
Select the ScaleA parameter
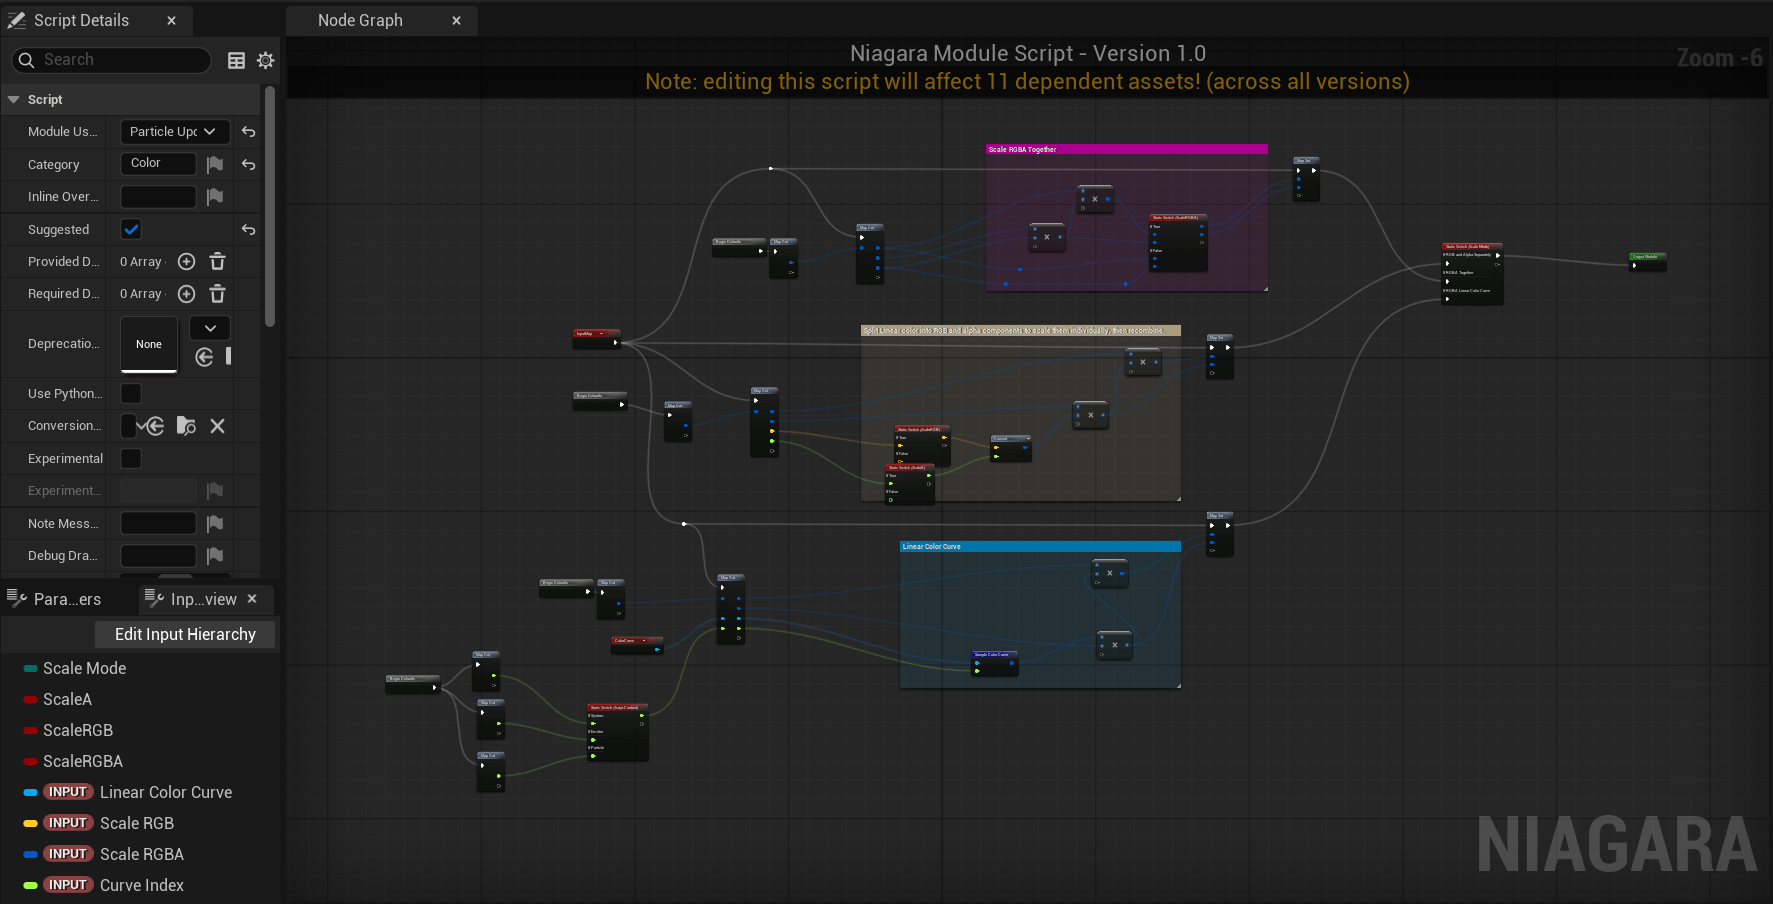(x=67, y=699)
